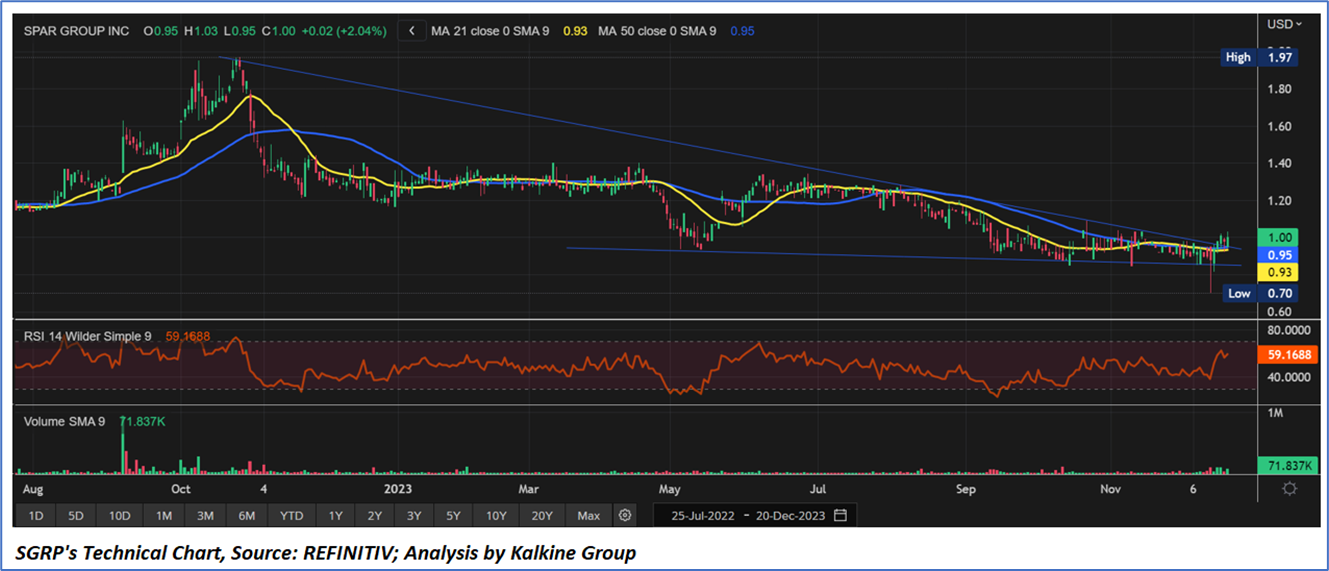
Task: Select the 10D time range
Action: point(120,515)
